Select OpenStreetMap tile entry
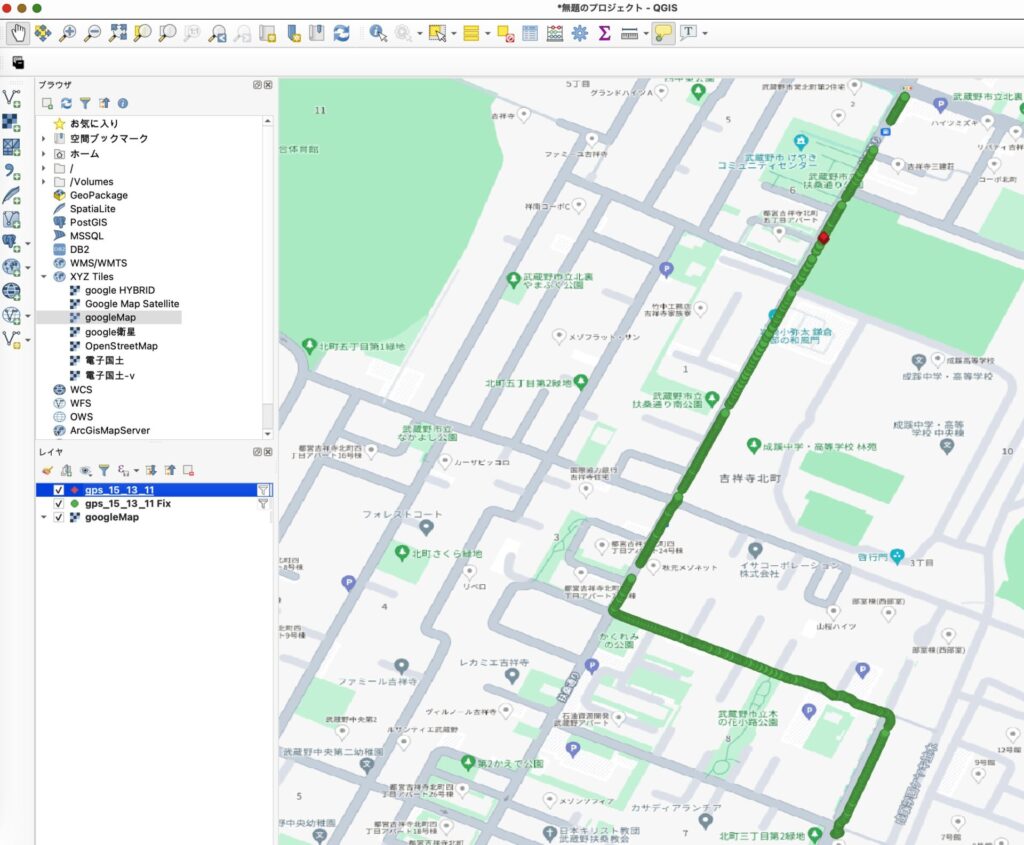 coord(121,346)
